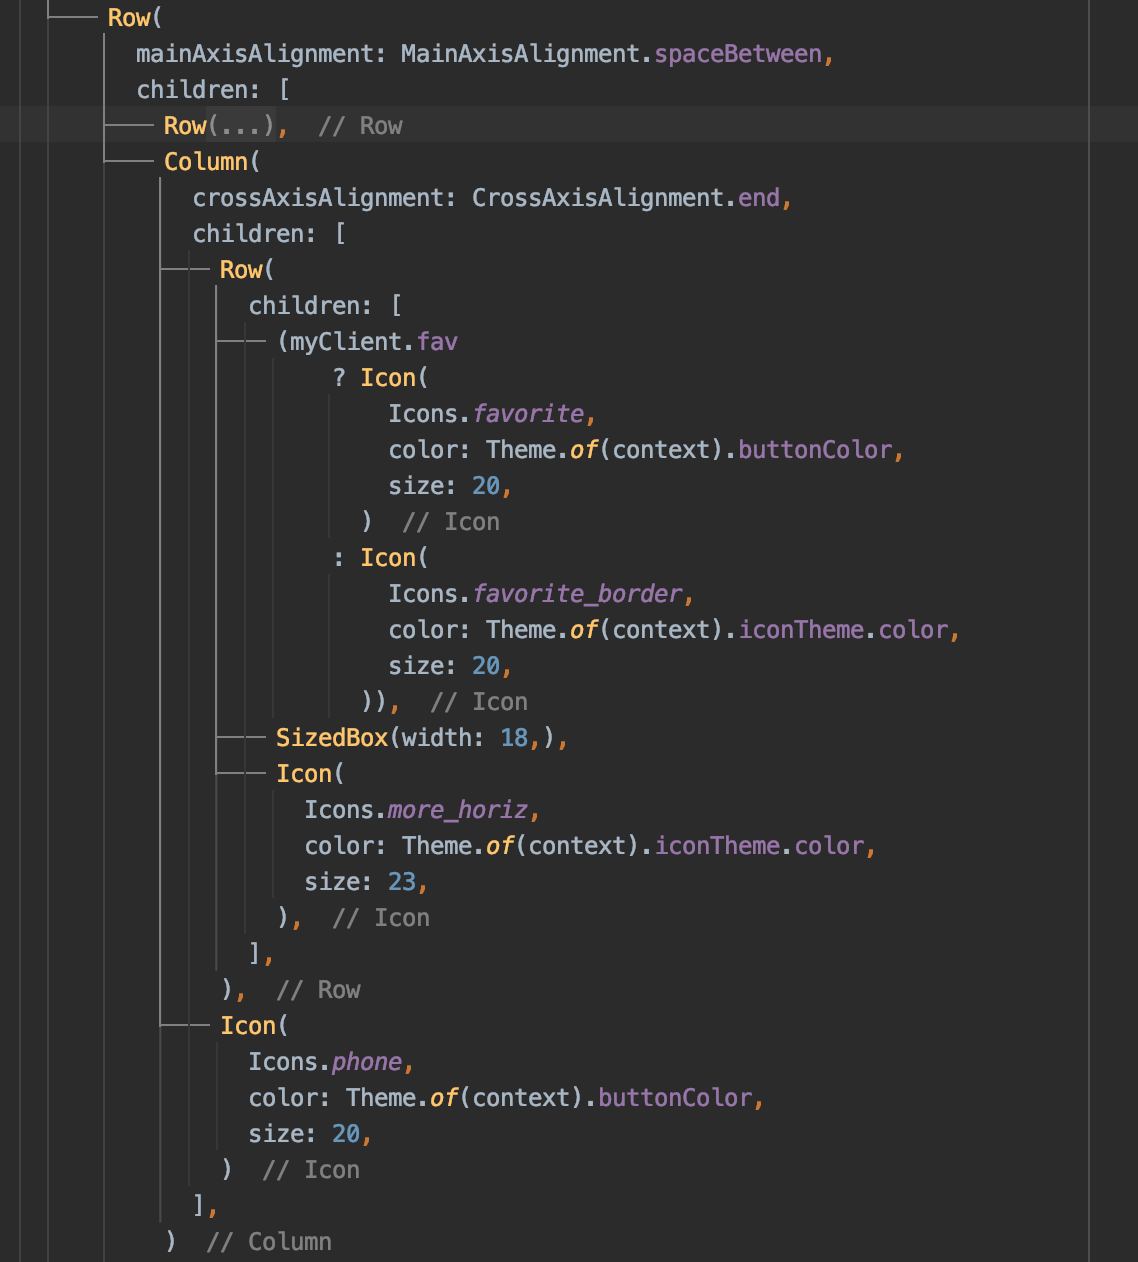Click the italic "phone" icon name
Viewport: 1138px width, 1262px height.
click(367, 1062)
